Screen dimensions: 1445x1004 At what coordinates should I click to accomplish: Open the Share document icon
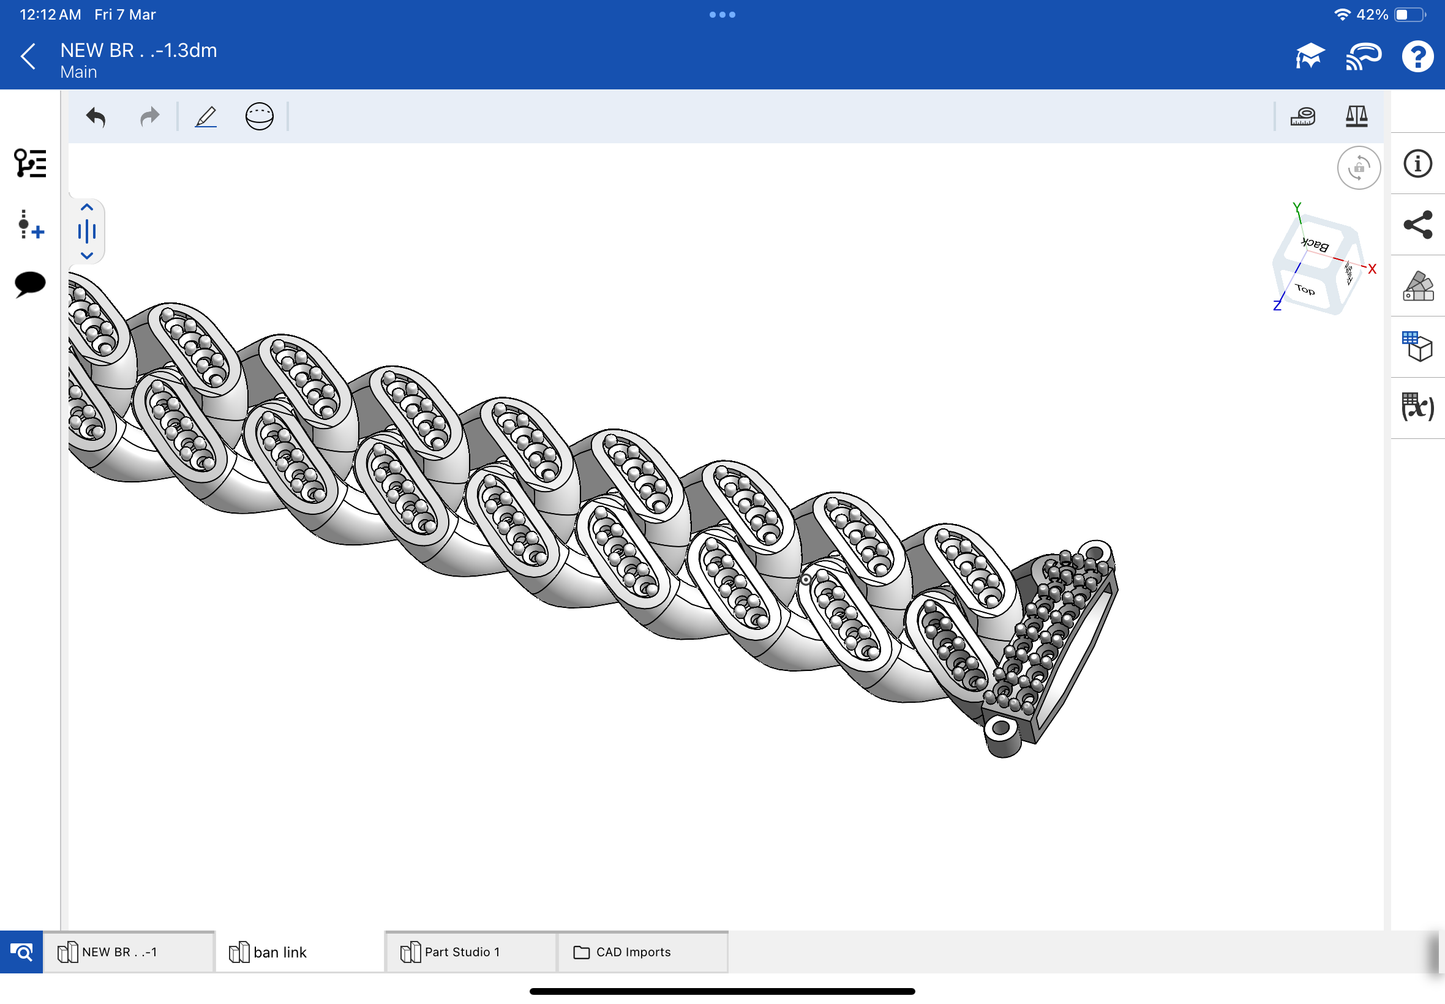[1417, 225]
